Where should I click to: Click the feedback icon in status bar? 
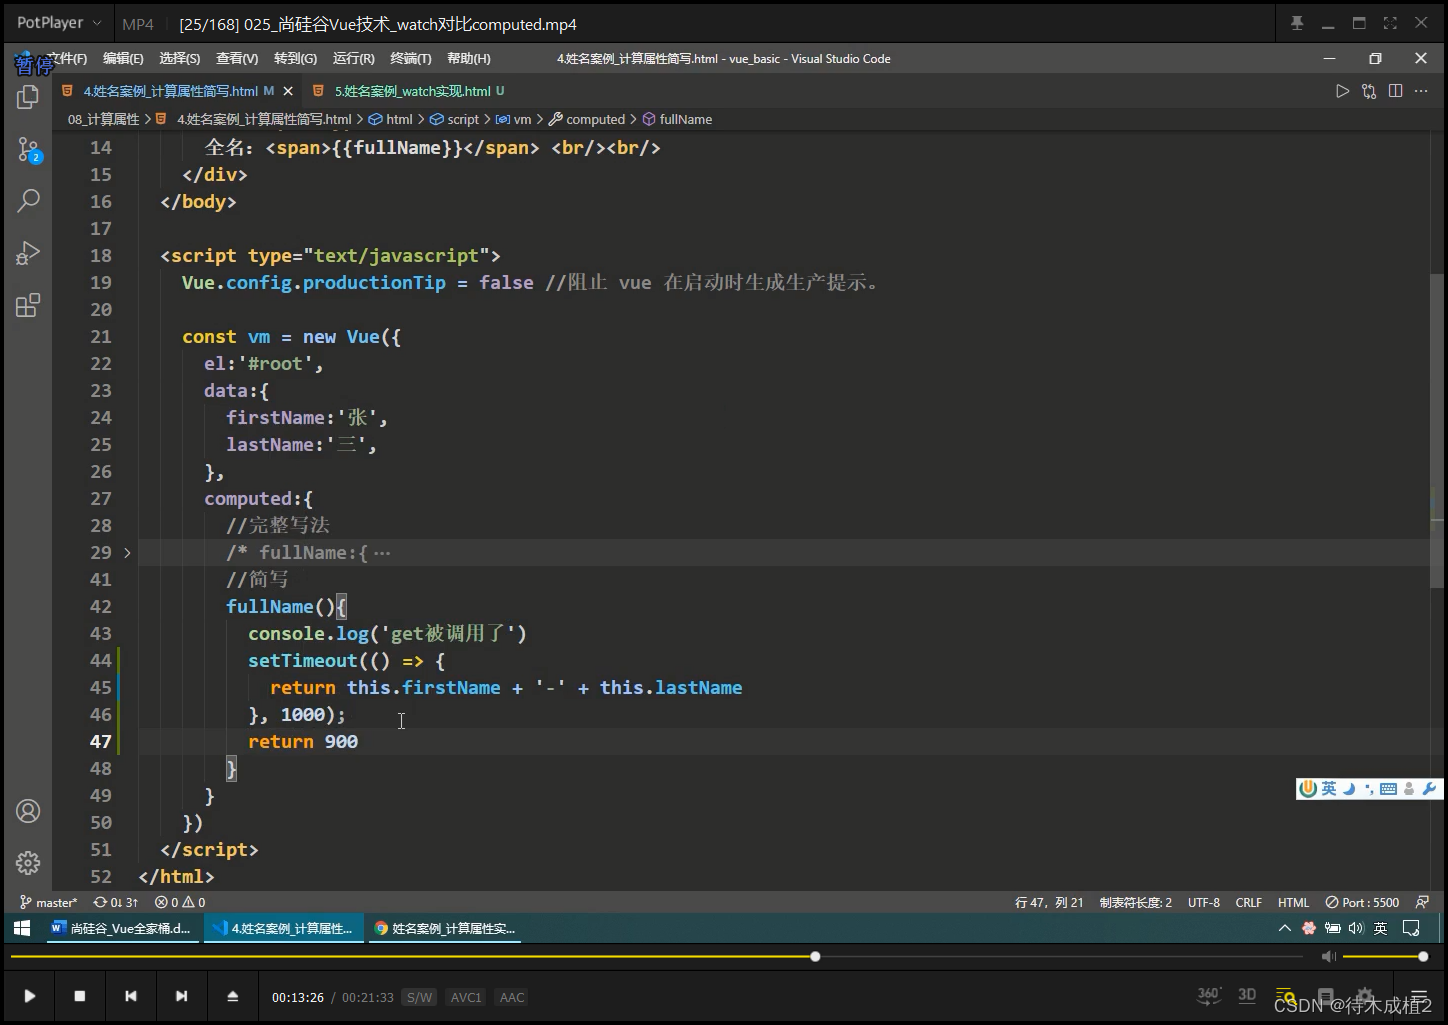[x=1422, y=902]
